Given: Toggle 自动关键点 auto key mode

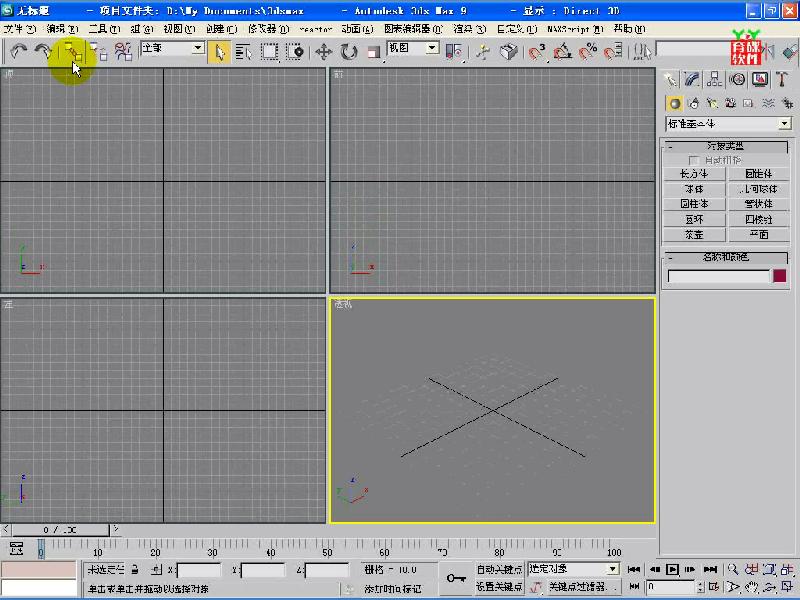Looking at the screenshot, I should coord(499,569).
